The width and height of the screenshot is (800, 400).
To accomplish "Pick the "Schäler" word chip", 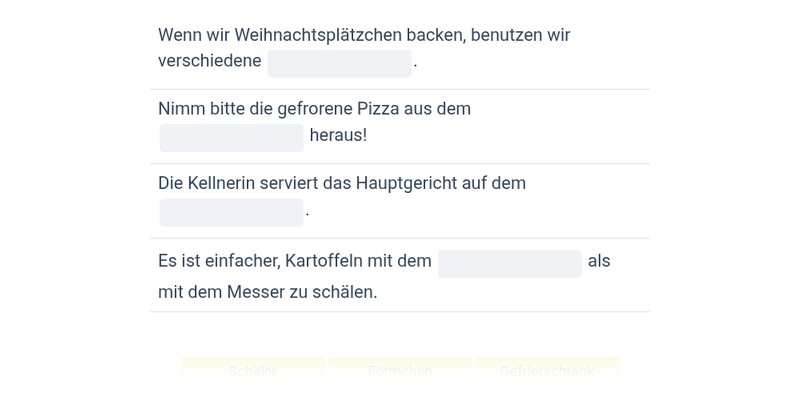I will 253,371.
